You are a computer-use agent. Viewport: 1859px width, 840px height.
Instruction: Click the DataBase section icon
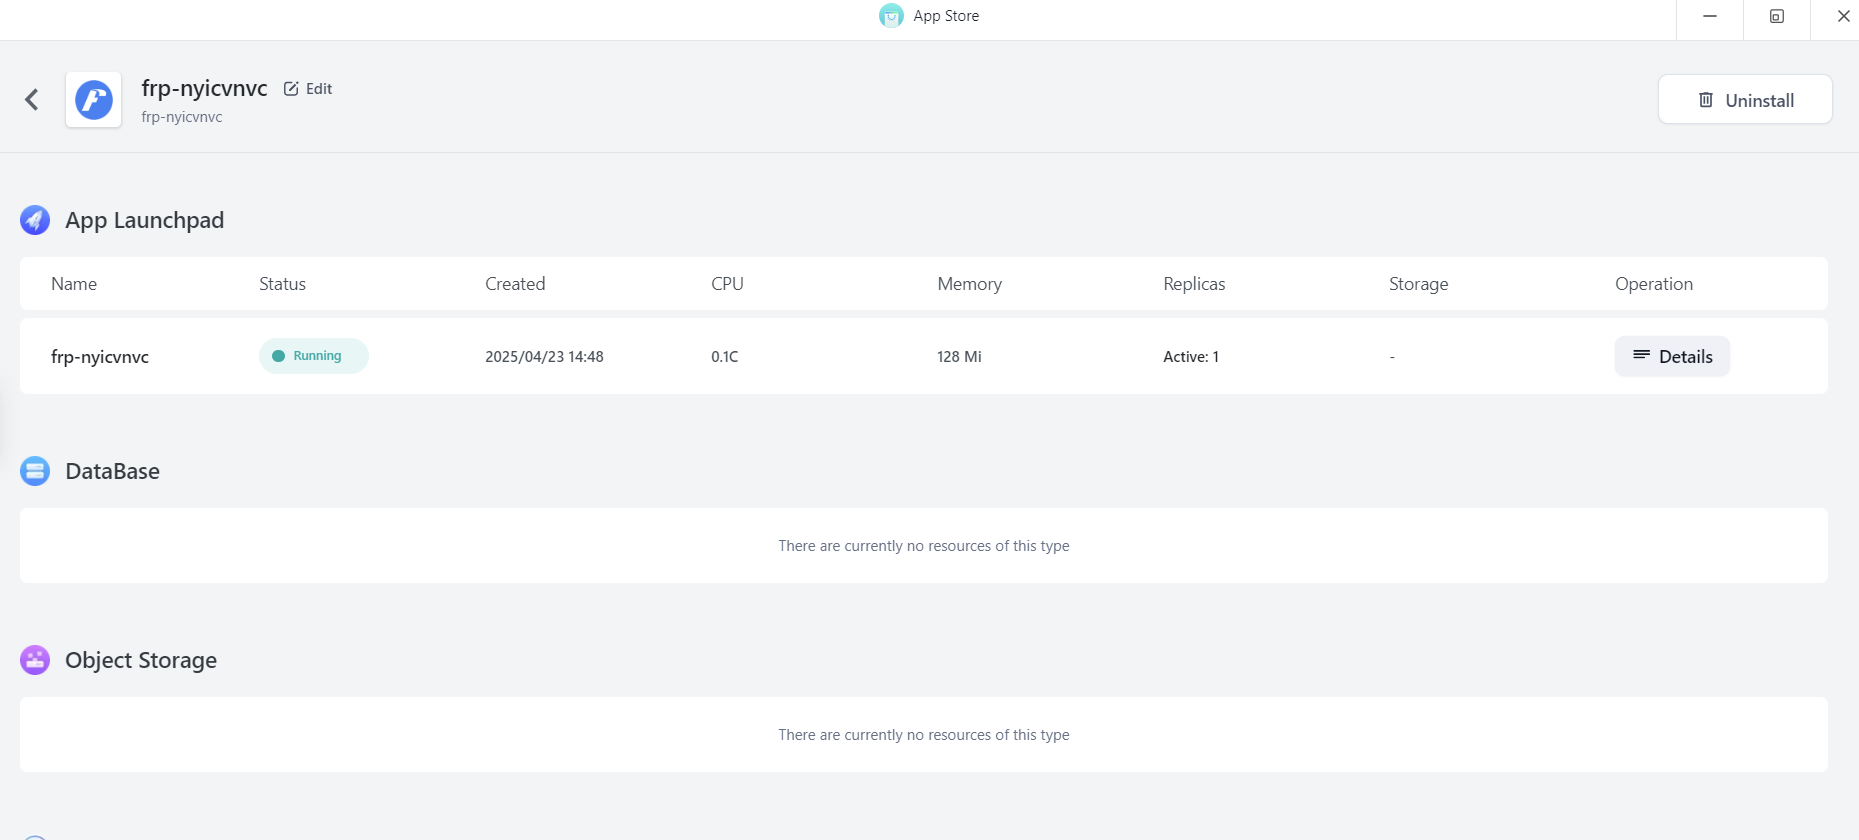click(x=35, y=471)
